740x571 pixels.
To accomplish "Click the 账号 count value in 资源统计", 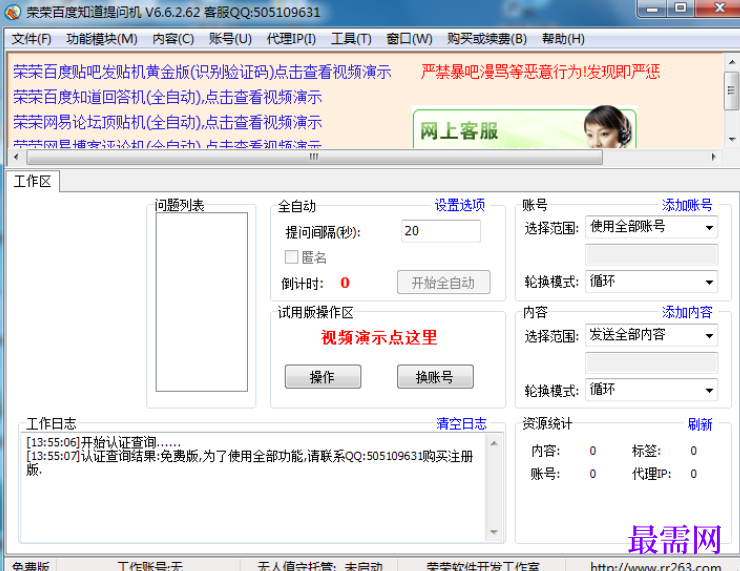I will 593,474.
